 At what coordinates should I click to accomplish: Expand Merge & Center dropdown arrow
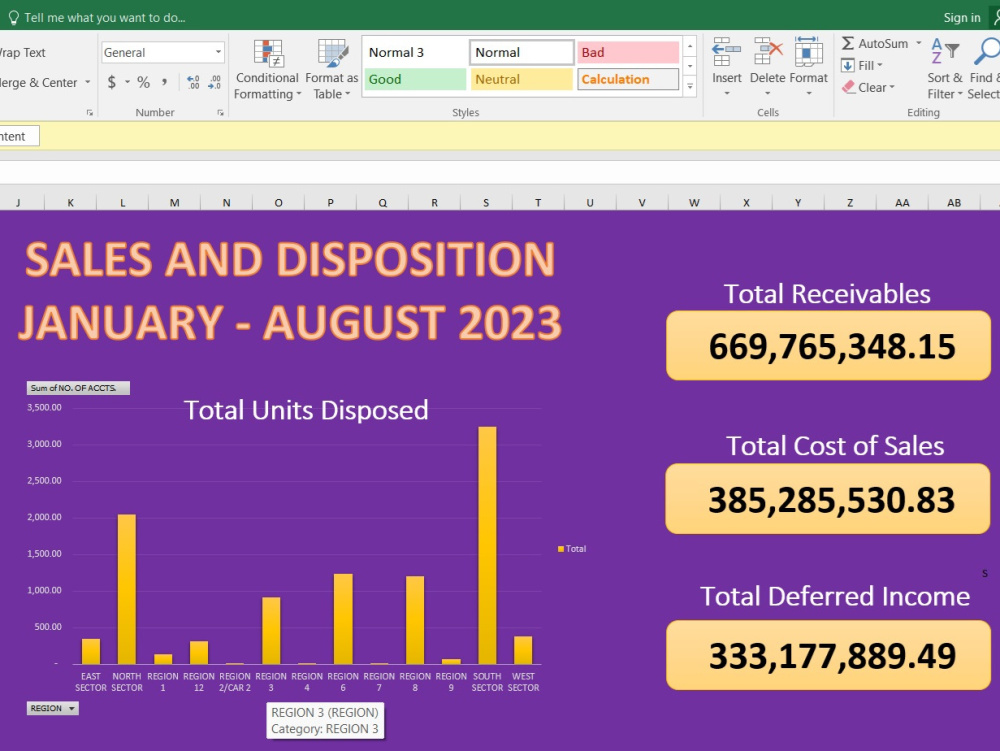coord(87,82)
